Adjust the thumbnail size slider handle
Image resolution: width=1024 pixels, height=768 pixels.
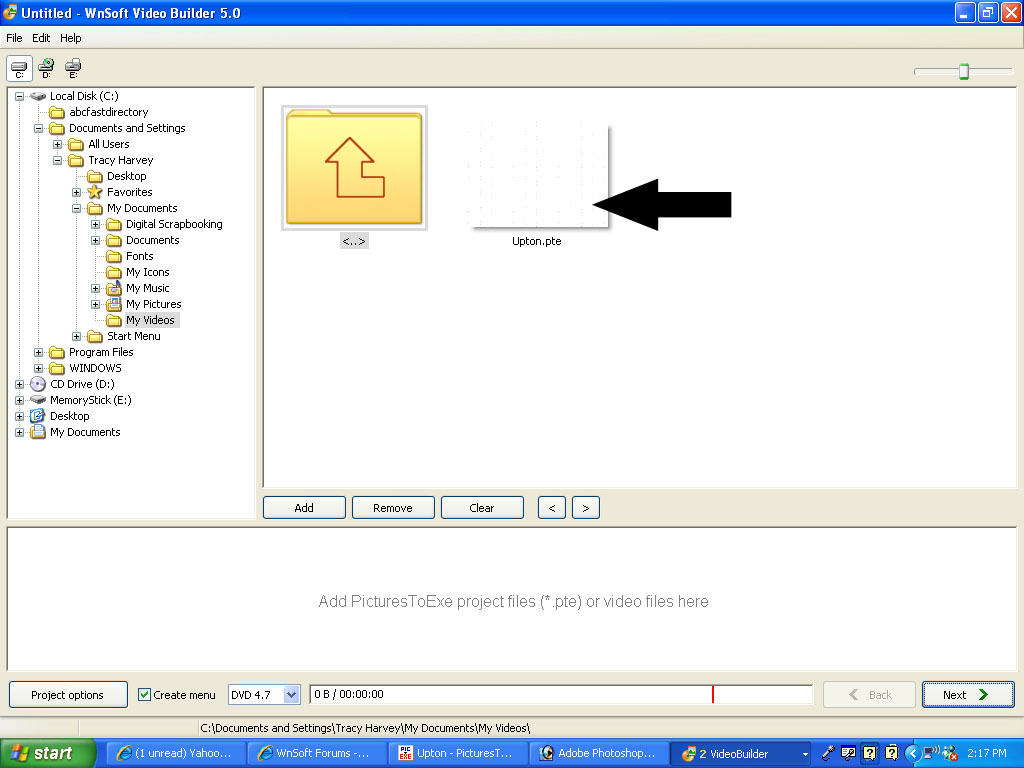(x=963, y=71)
